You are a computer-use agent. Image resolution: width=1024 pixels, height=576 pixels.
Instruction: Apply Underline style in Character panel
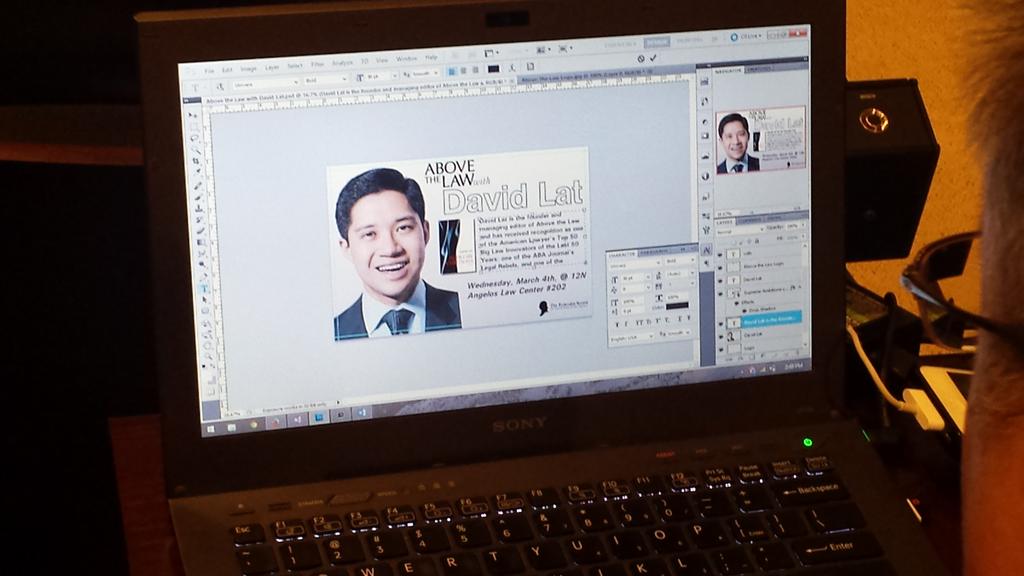pos(680,318)
